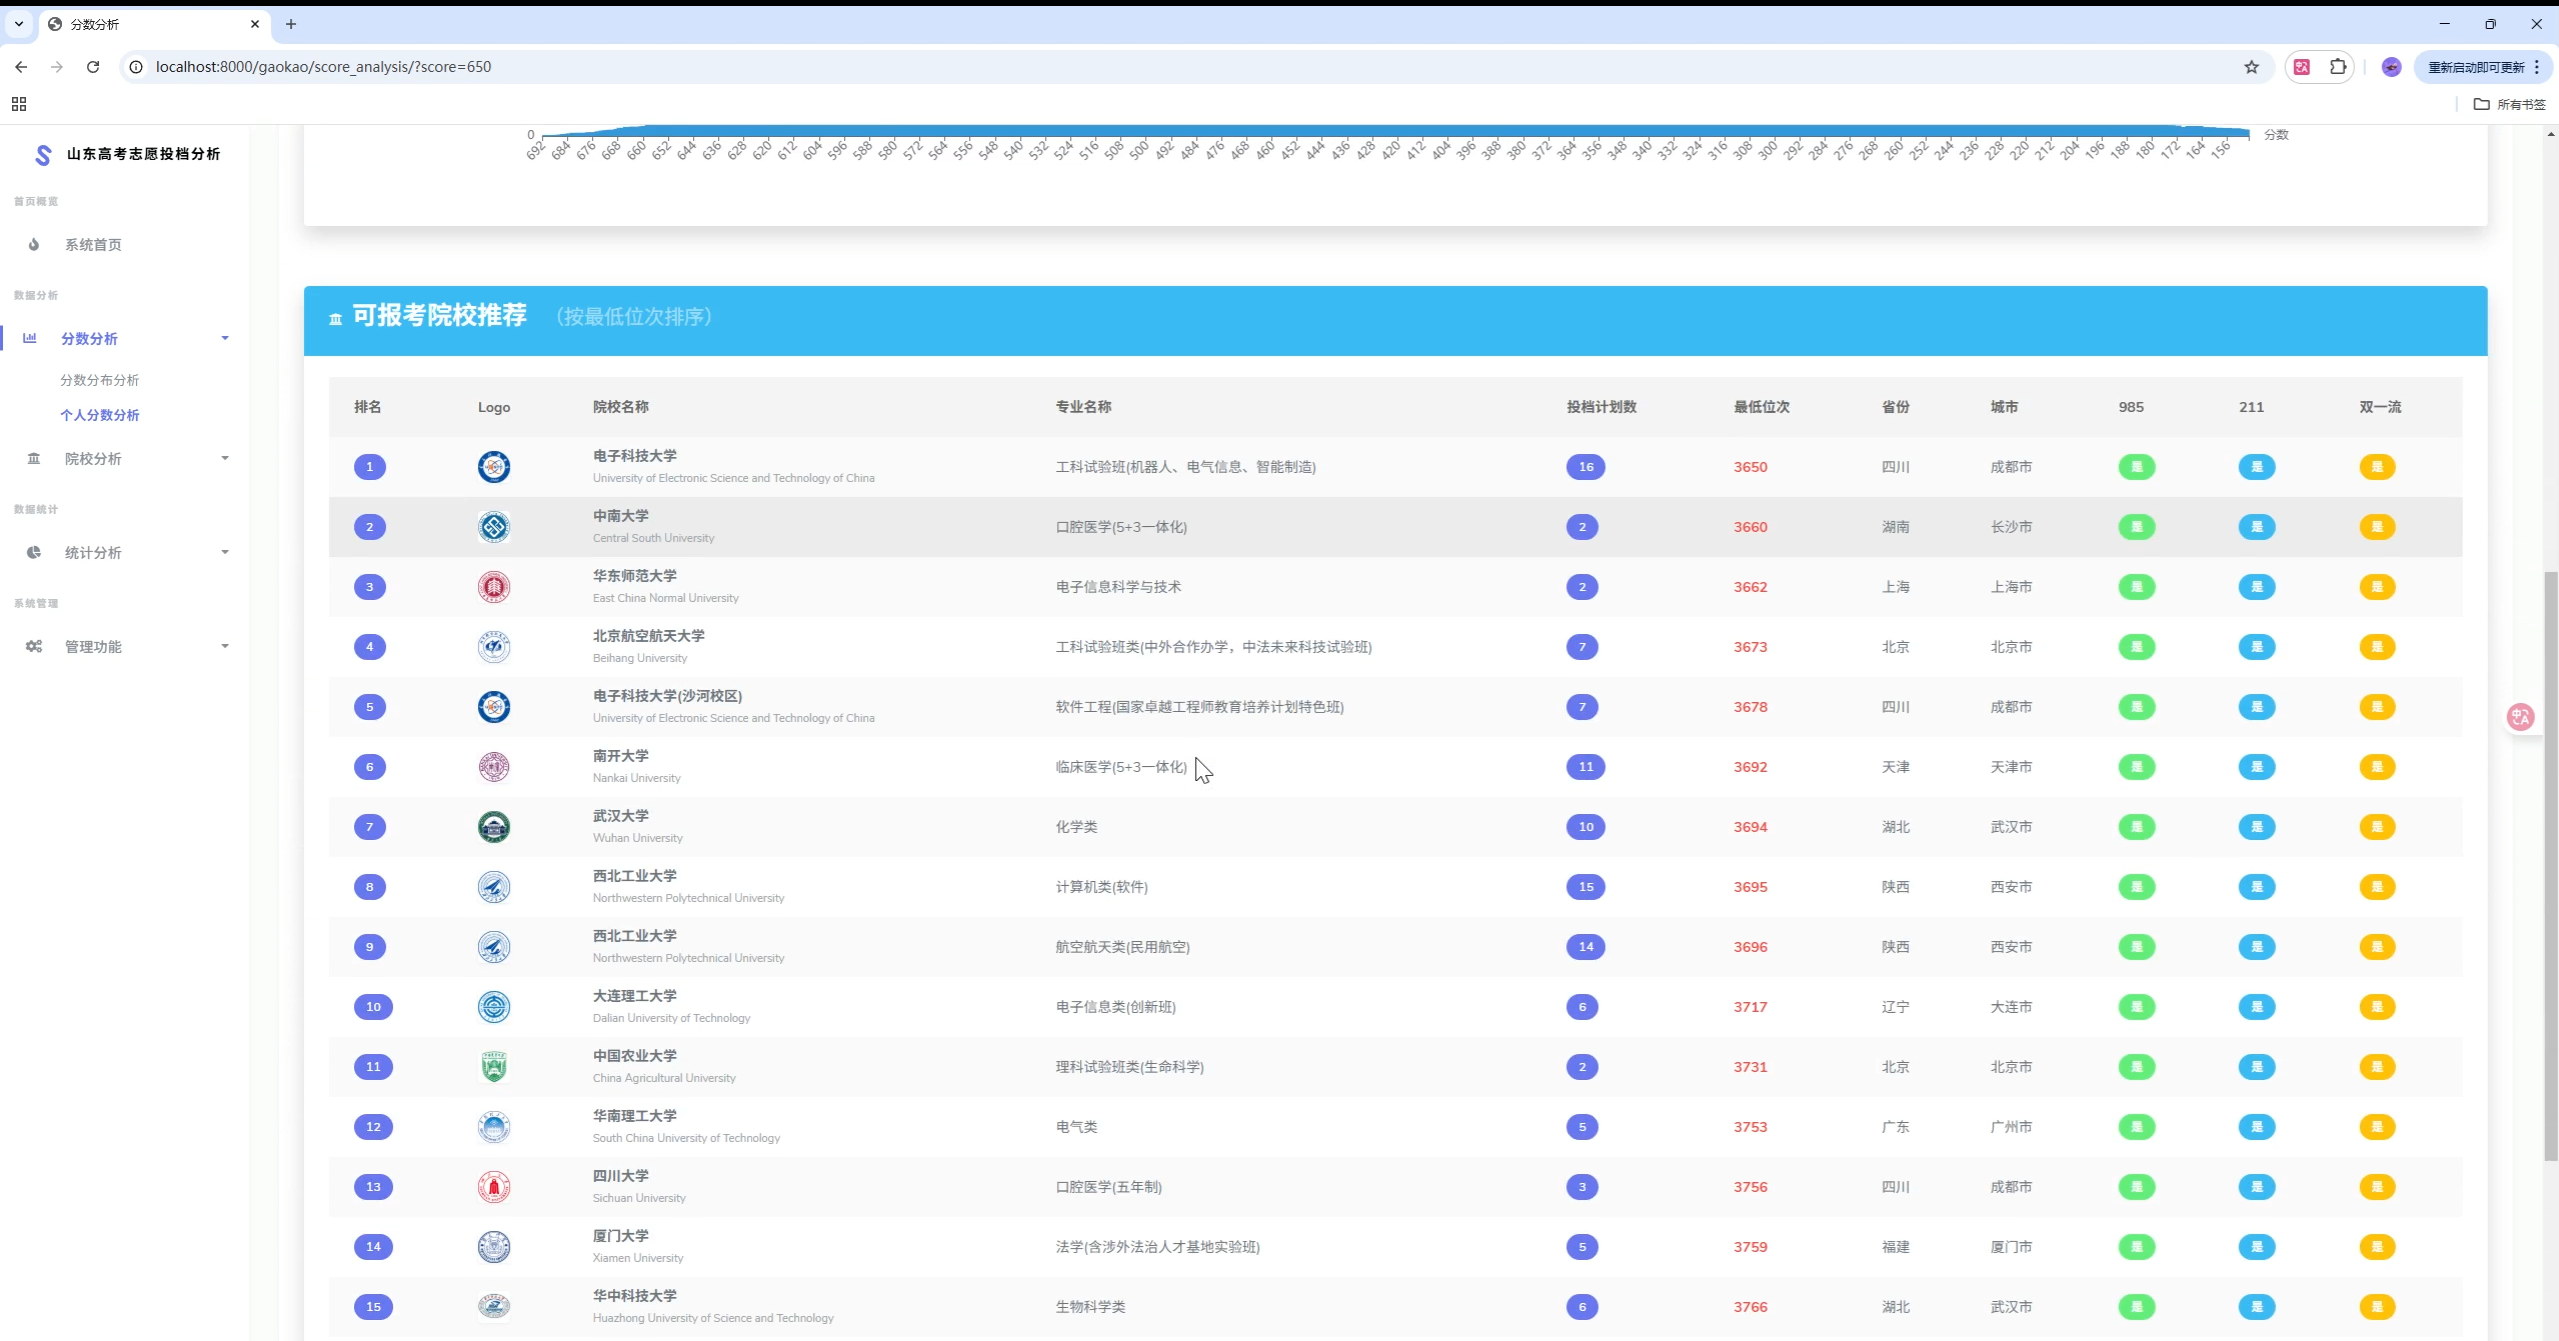Click the 投档计划数 column header
The image size is (2559, 1341).
coord(1602,407)
